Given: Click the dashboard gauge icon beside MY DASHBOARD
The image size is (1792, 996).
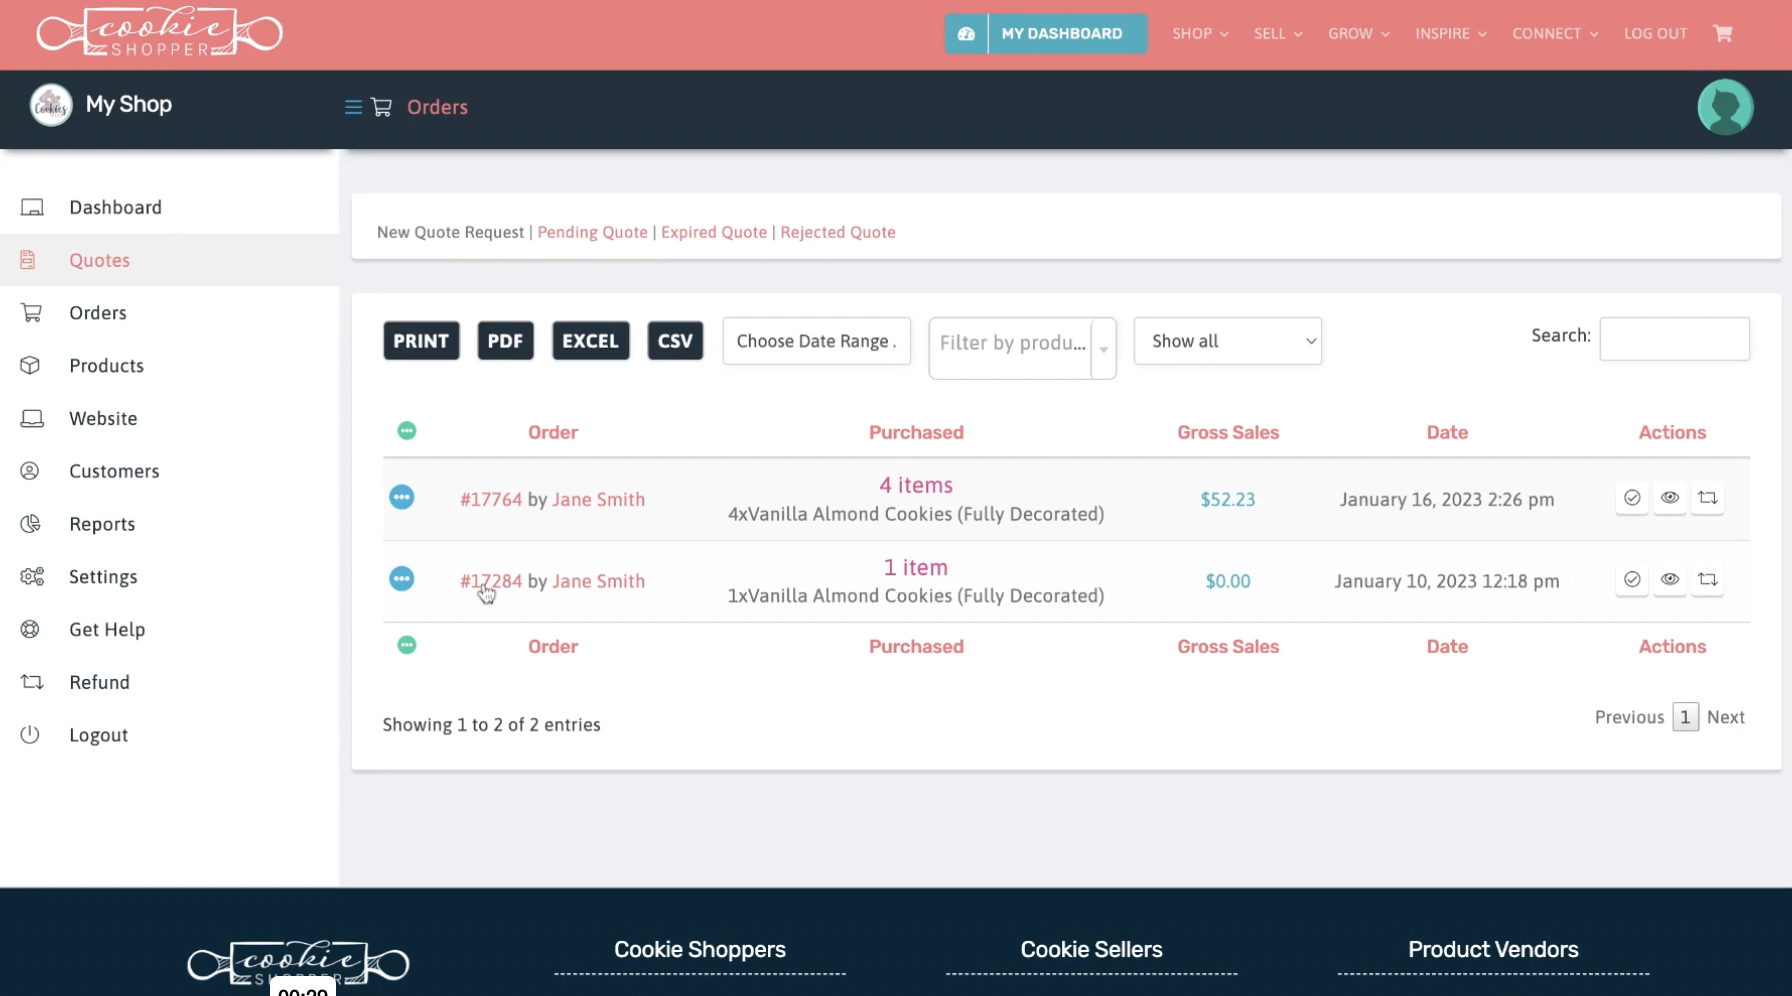Looking at the screenshot, I should click(x=966, y=33).
